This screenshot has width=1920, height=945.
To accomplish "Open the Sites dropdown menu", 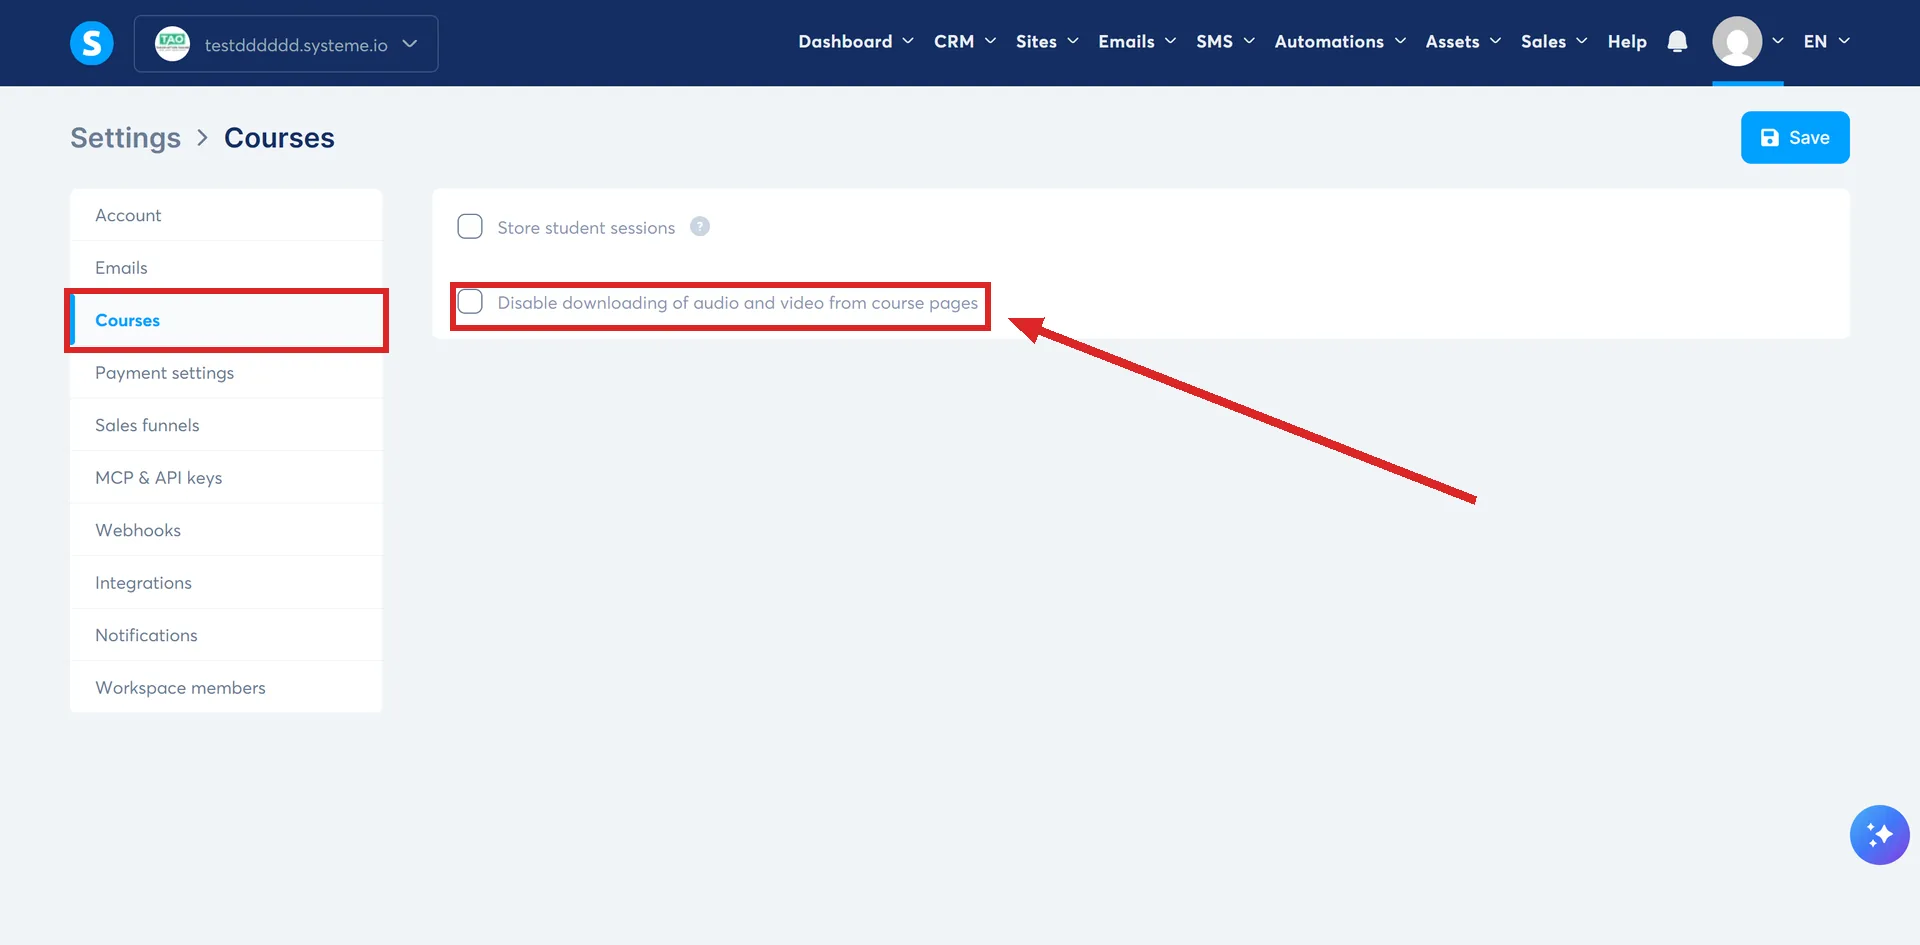I will point(1047,42).
